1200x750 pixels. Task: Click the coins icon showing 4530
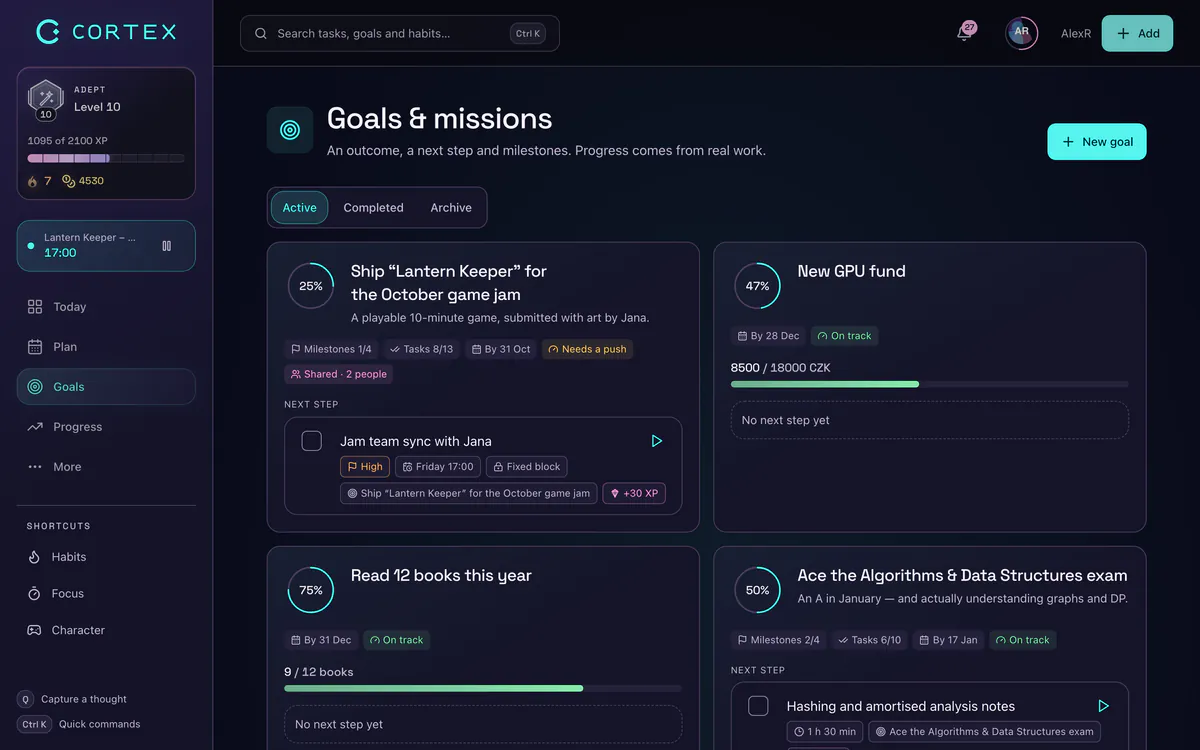69,181
